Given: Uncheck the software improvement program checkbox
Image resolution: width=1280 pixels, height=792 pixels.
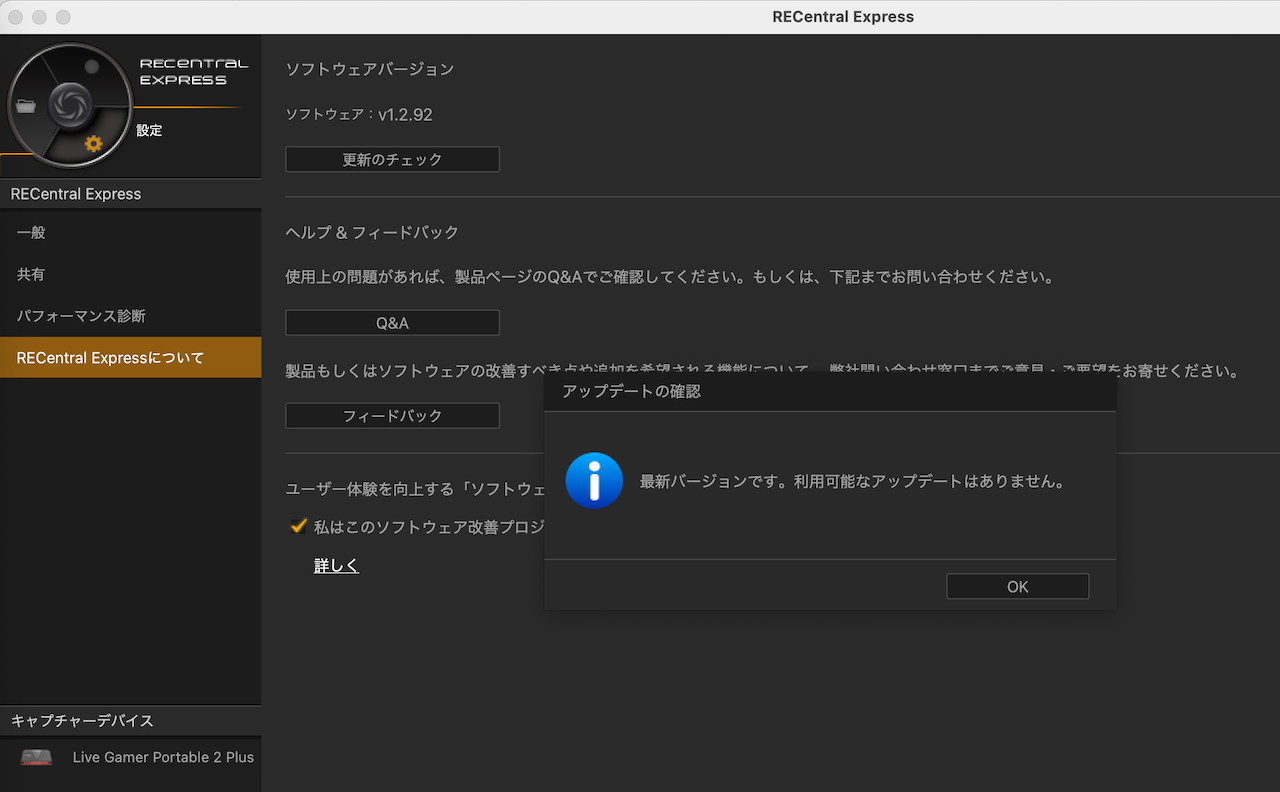Looking at the screenshot, I should [x=298, y=526].
